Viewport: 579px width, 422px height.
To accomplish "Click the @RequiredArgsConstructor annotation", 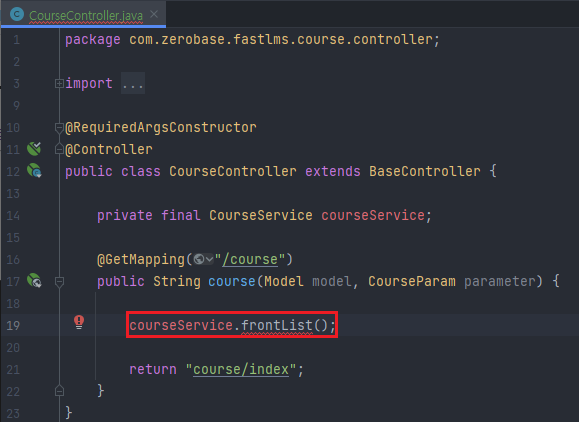I will [x=161, y=128].
